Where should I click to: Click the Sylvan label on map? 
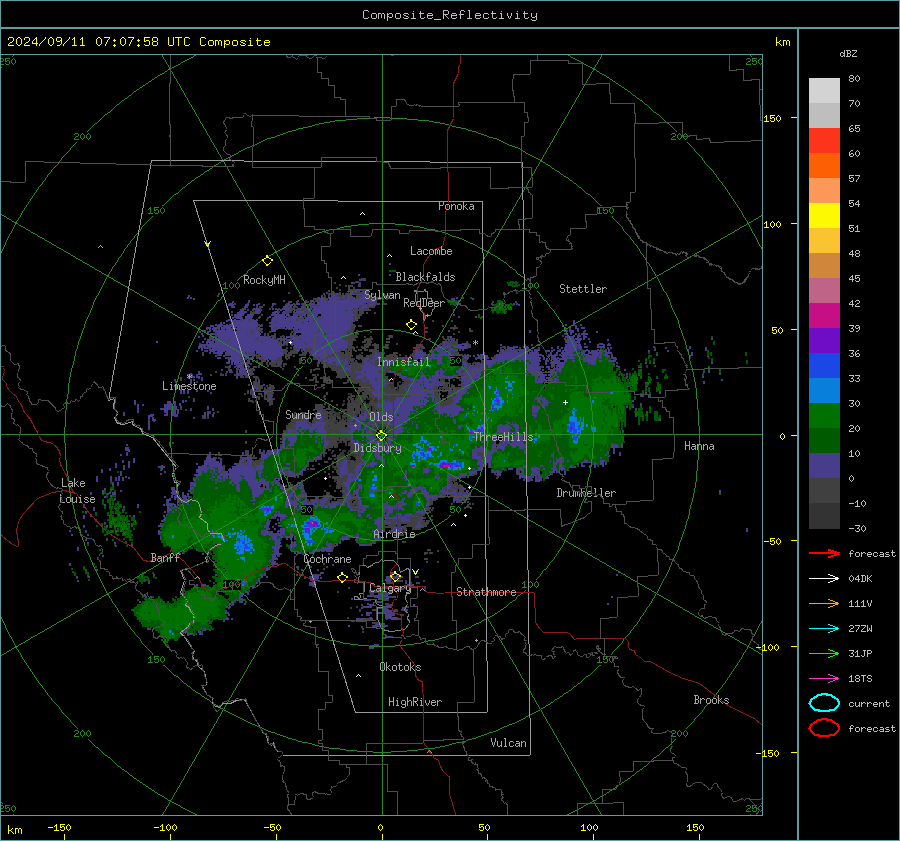382,295
